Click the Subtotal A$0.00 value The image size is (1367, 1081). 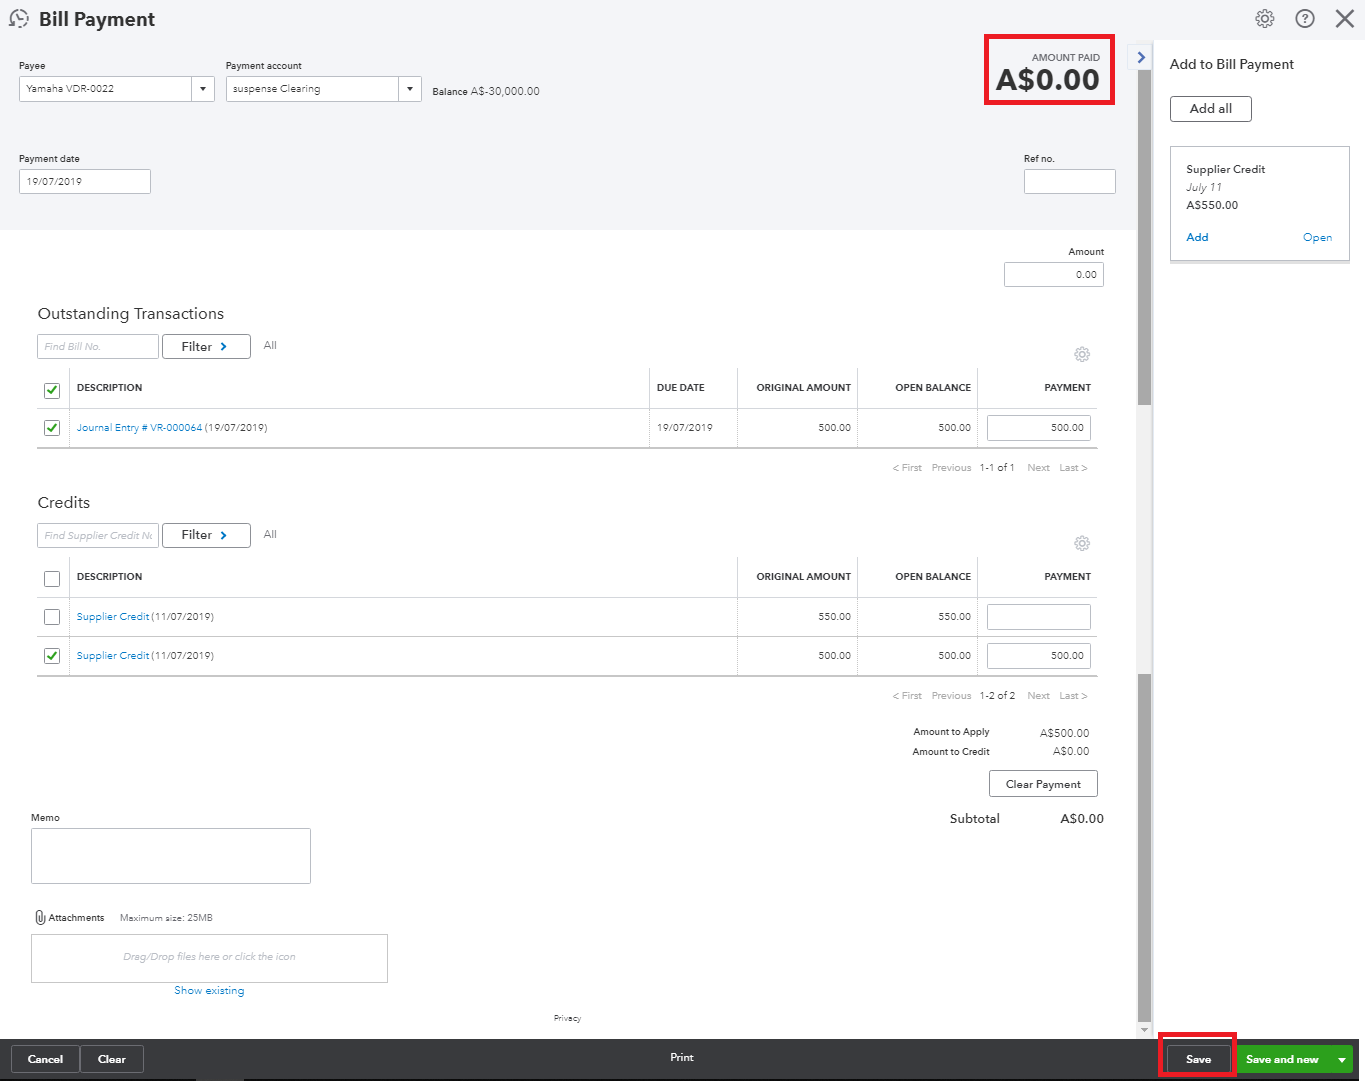(x=1082, y=818)
